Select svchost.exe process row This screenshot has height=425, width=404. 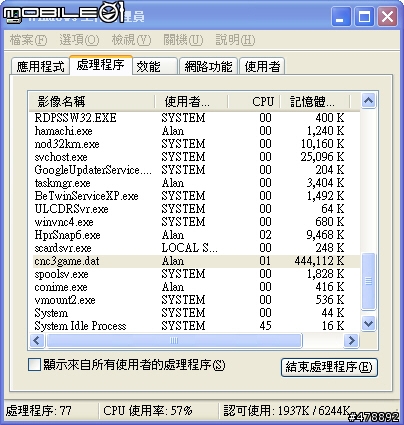click(x=194, y=157)
